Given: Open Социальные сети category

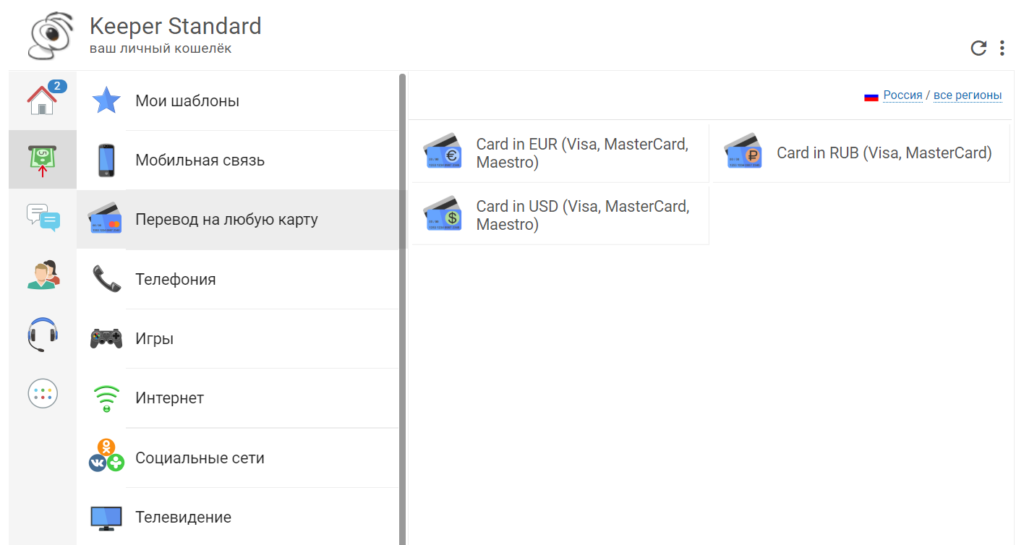Looking at the screenshot, I should tap(238, 458).
